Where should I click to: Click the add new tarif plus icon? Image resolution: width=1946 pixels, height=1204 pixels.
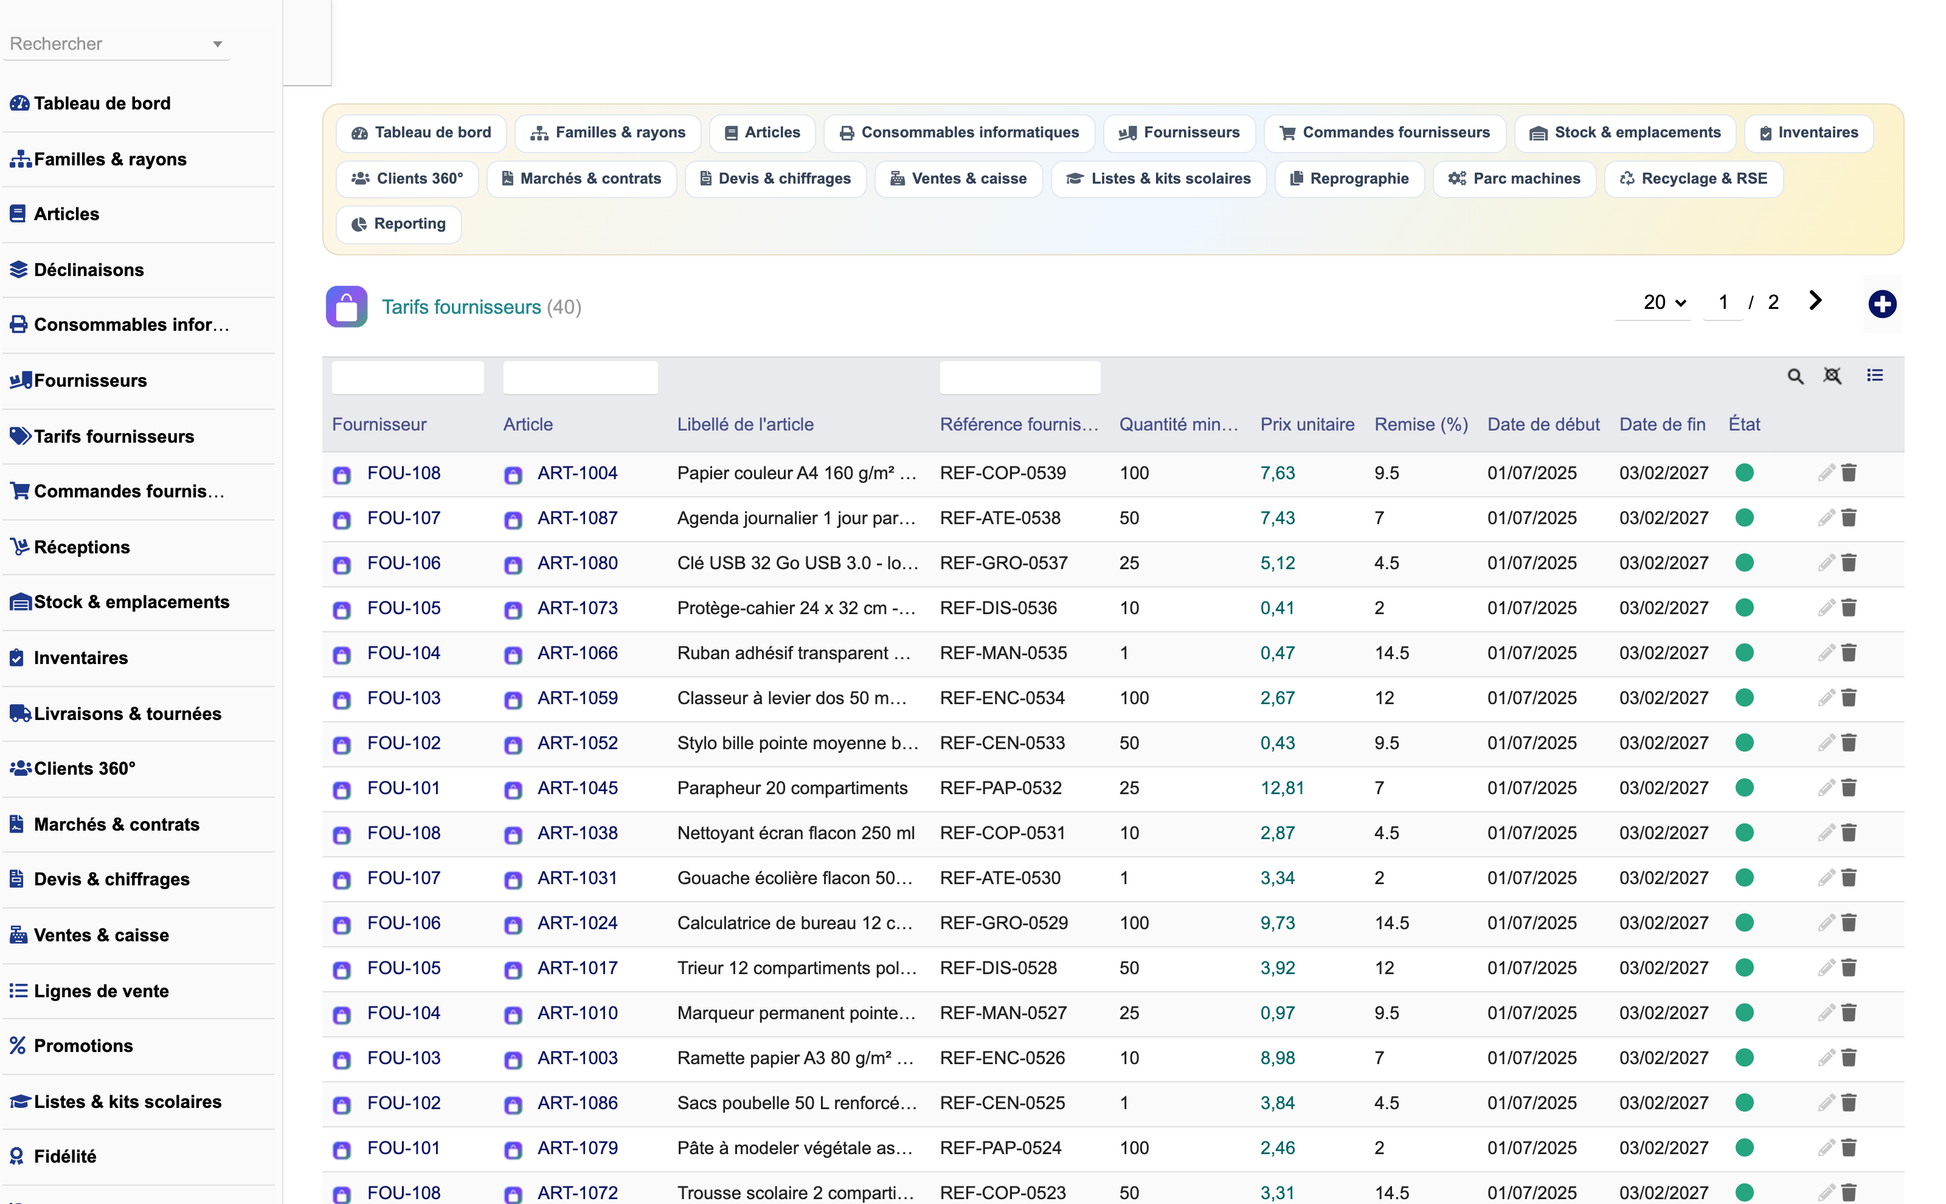[x=1882, y=304]
